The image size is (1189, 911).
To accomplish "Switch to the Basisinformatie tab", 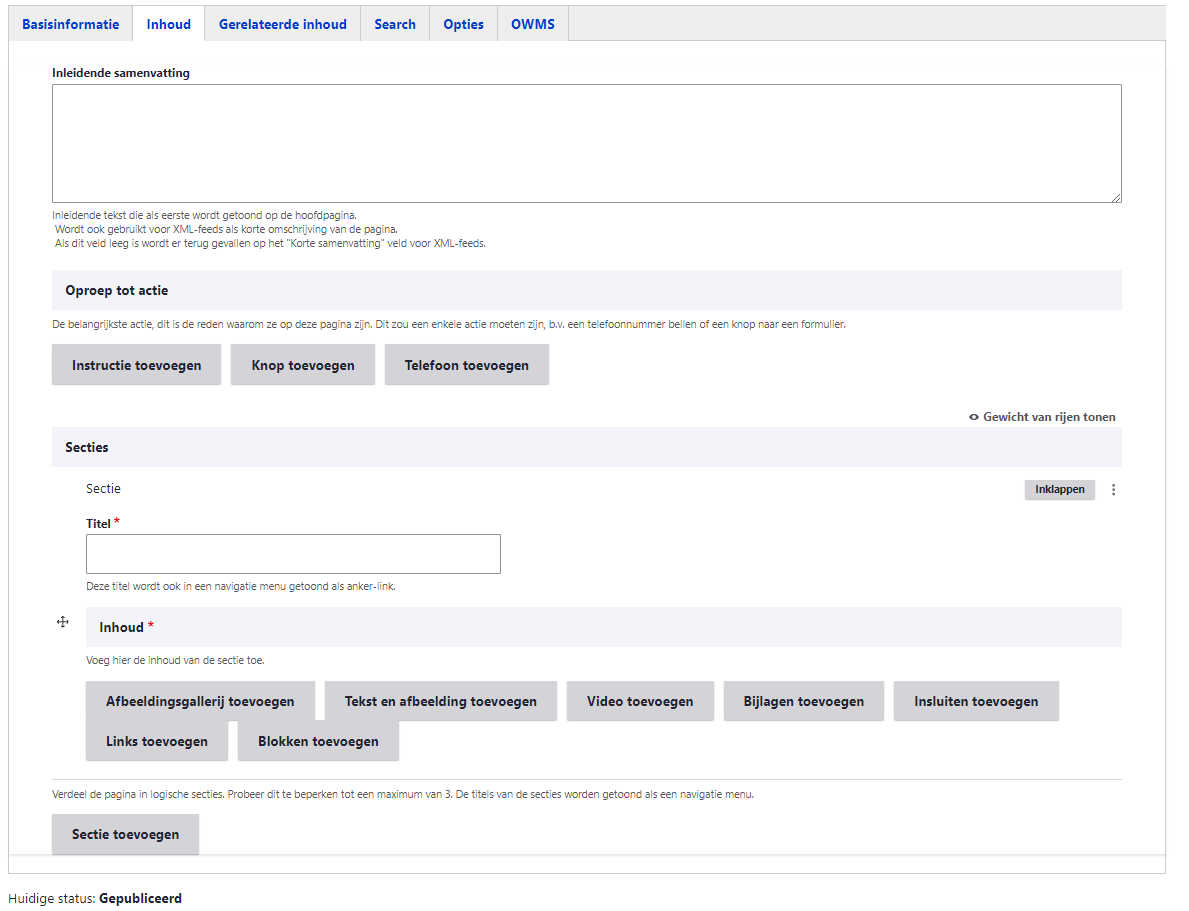I will [x=71, y=24].
